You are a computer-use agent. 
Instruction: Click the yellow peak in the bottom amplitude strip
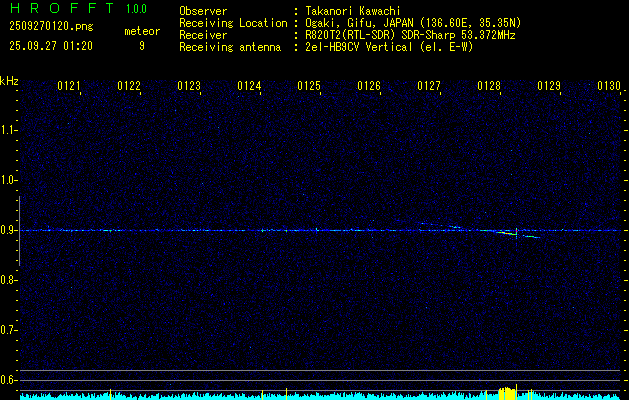click(x=508, y=391)
